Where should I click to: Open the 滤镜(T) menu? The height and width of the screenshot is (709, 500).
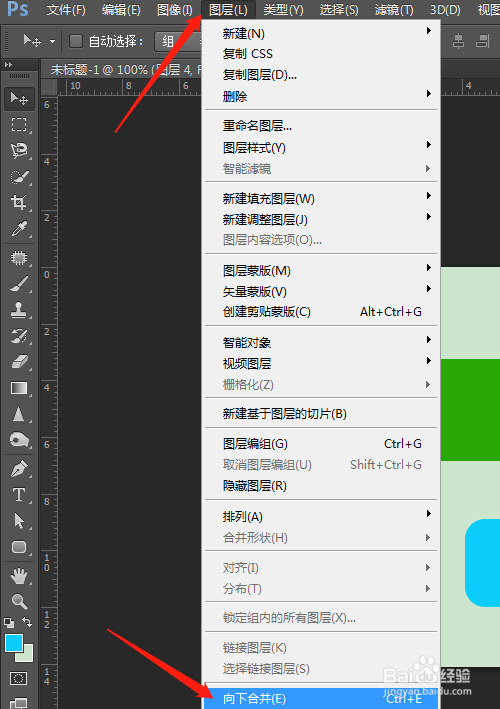point(394,9)
